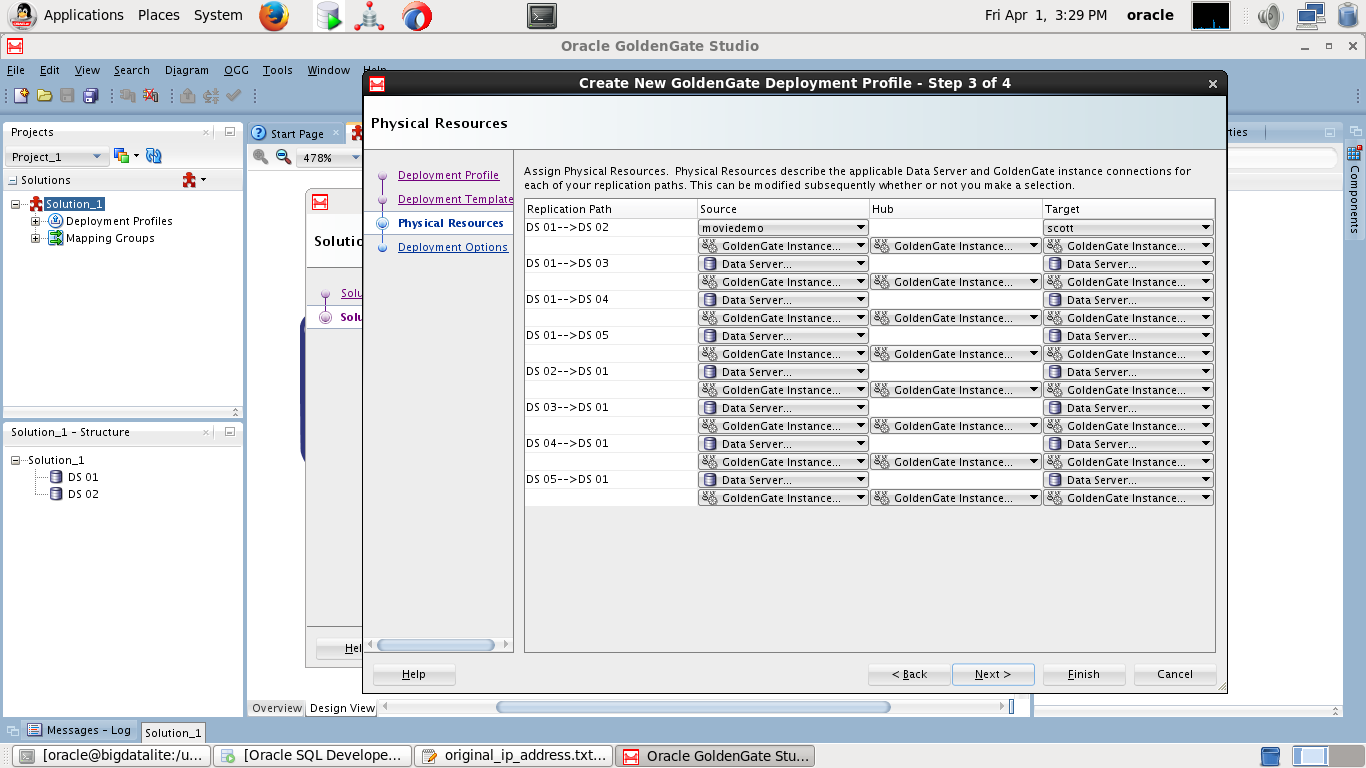
Task: Open the moviedemo source dropdown for DS 01-->DS 02
Action: pyautogui.click(x=783, y=228)
